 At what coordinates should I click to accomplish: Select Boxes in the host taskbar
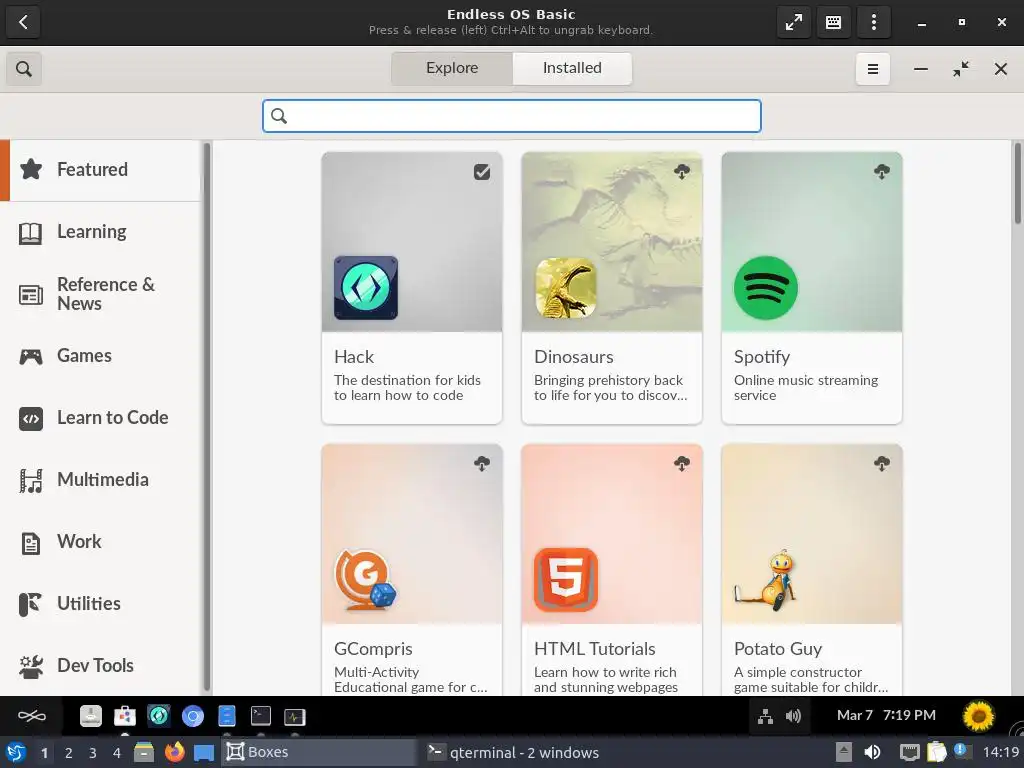[x=319, y=752]
